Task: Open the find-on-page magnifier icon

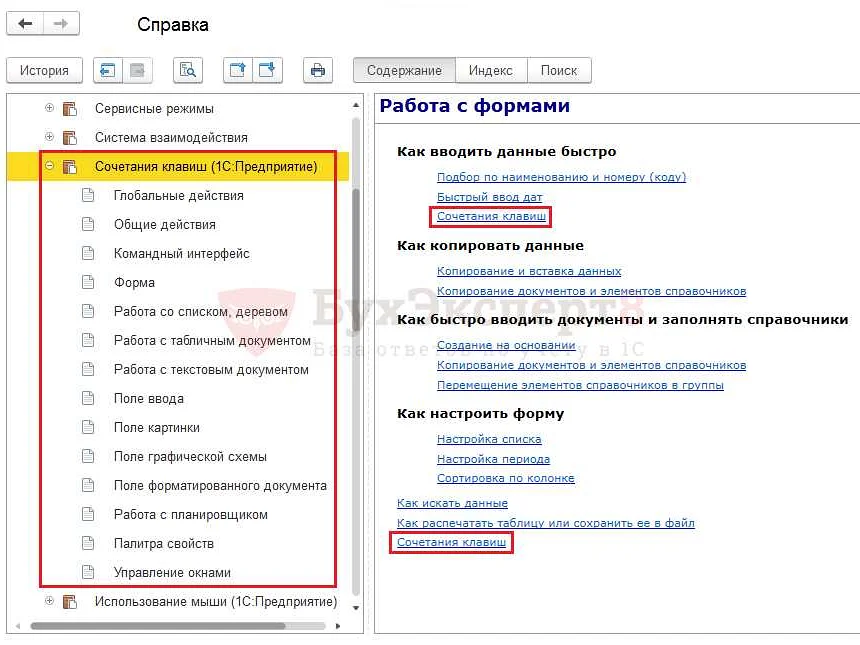Action: coord(188,70)
